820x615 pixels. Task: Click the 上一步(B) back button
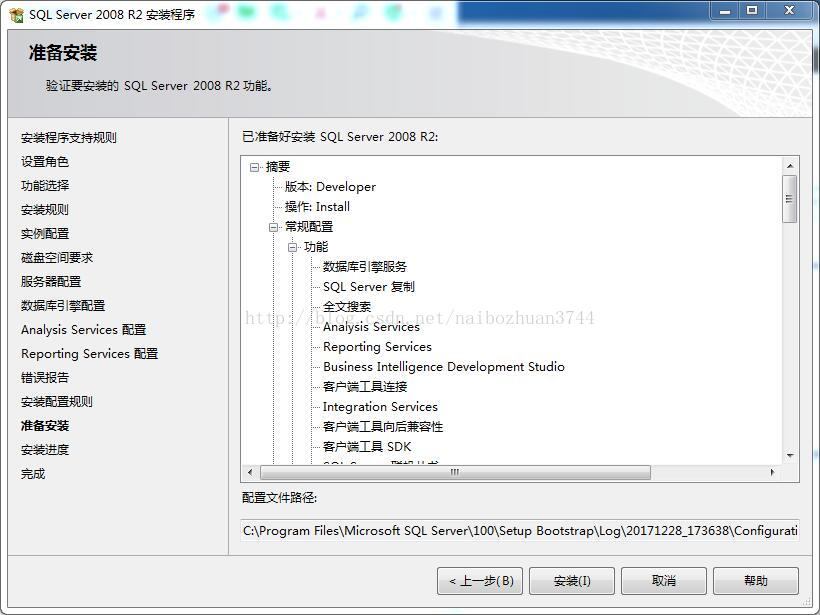(x=480, y=581)
